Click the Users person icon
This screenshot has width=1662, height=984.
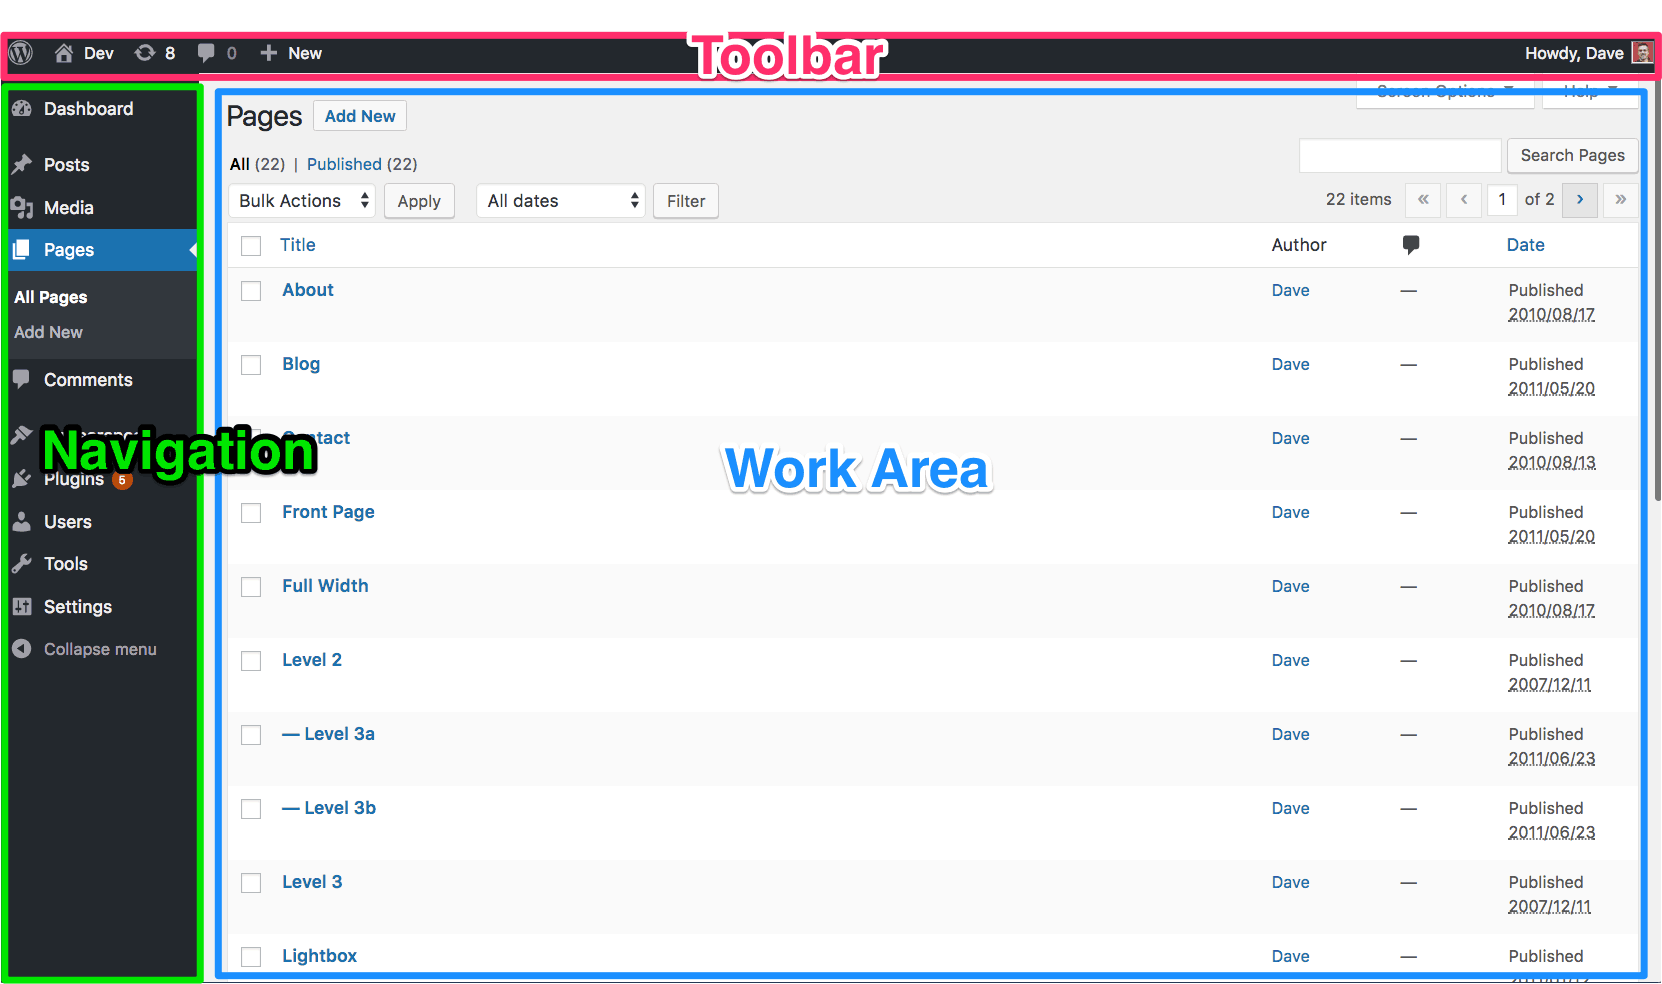22,522
